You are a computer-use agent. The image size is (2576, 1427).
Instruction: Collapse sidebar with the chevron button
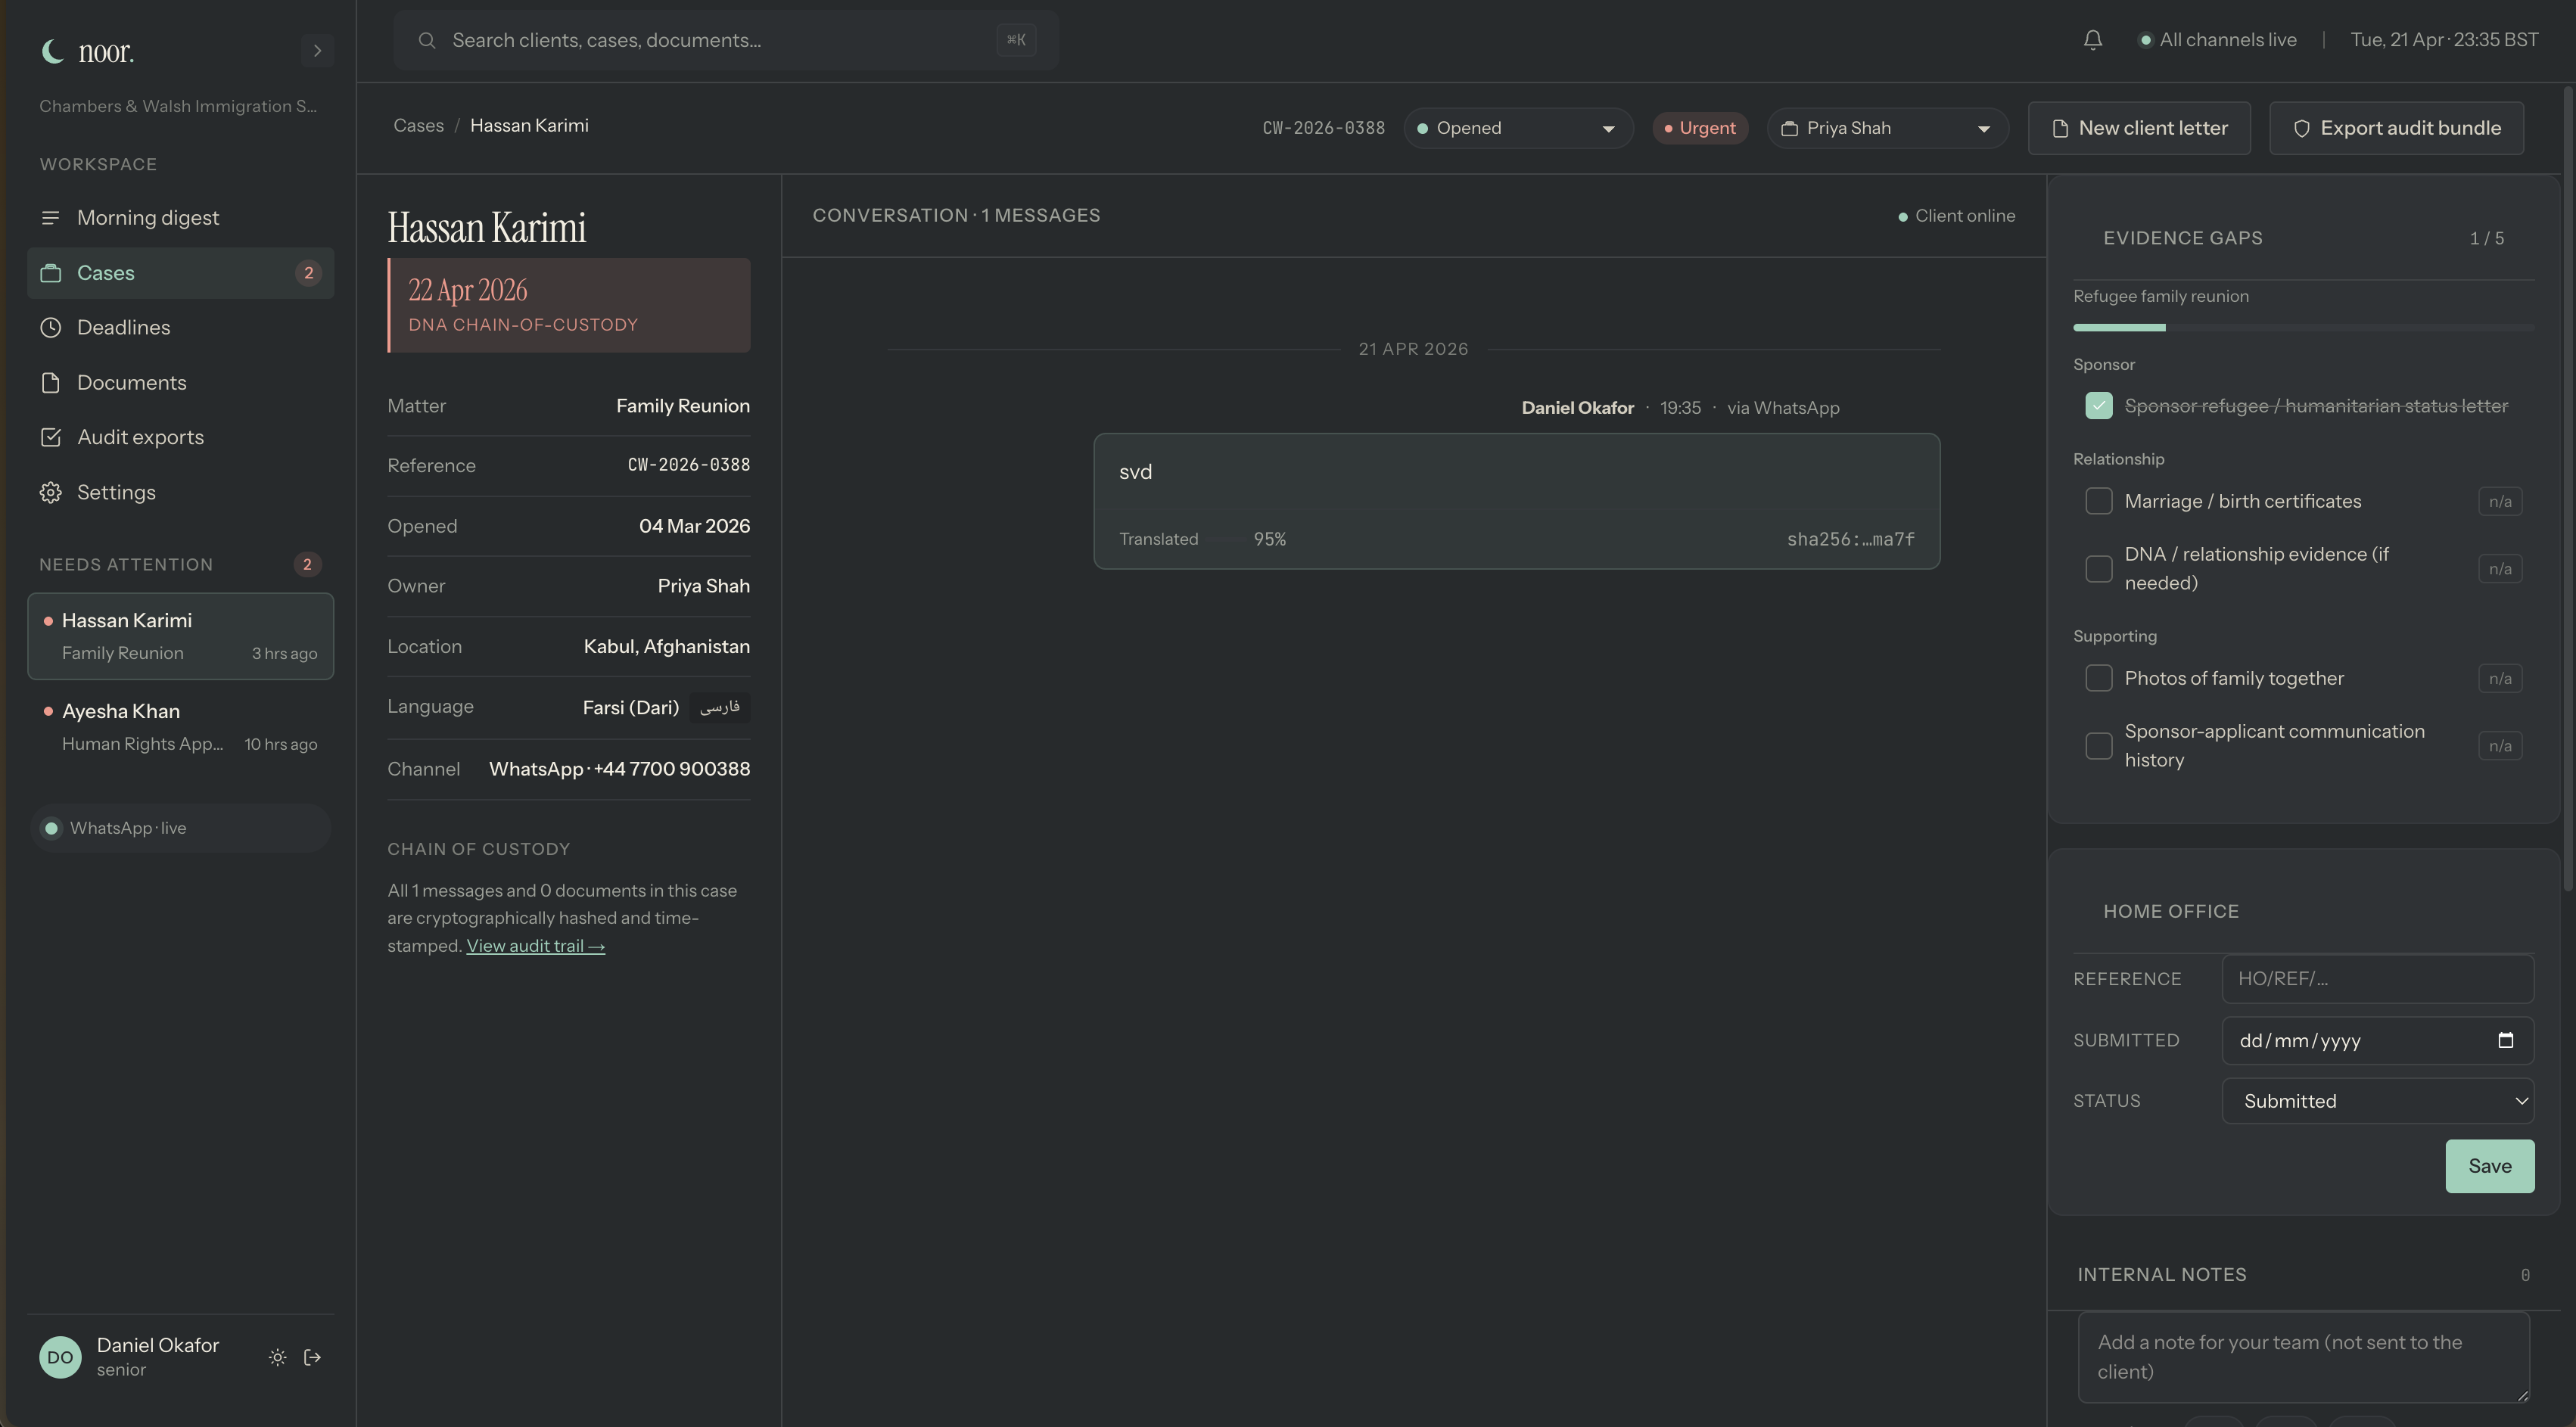317,50
